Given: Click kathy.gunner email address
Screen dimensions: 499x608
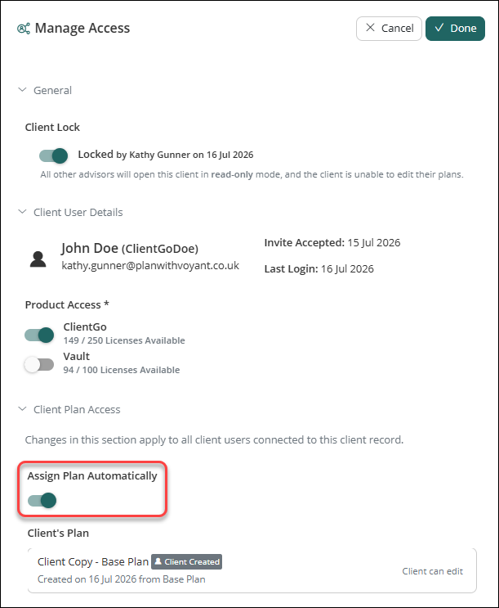Looking at the screenshot, I should coord(150,266).
